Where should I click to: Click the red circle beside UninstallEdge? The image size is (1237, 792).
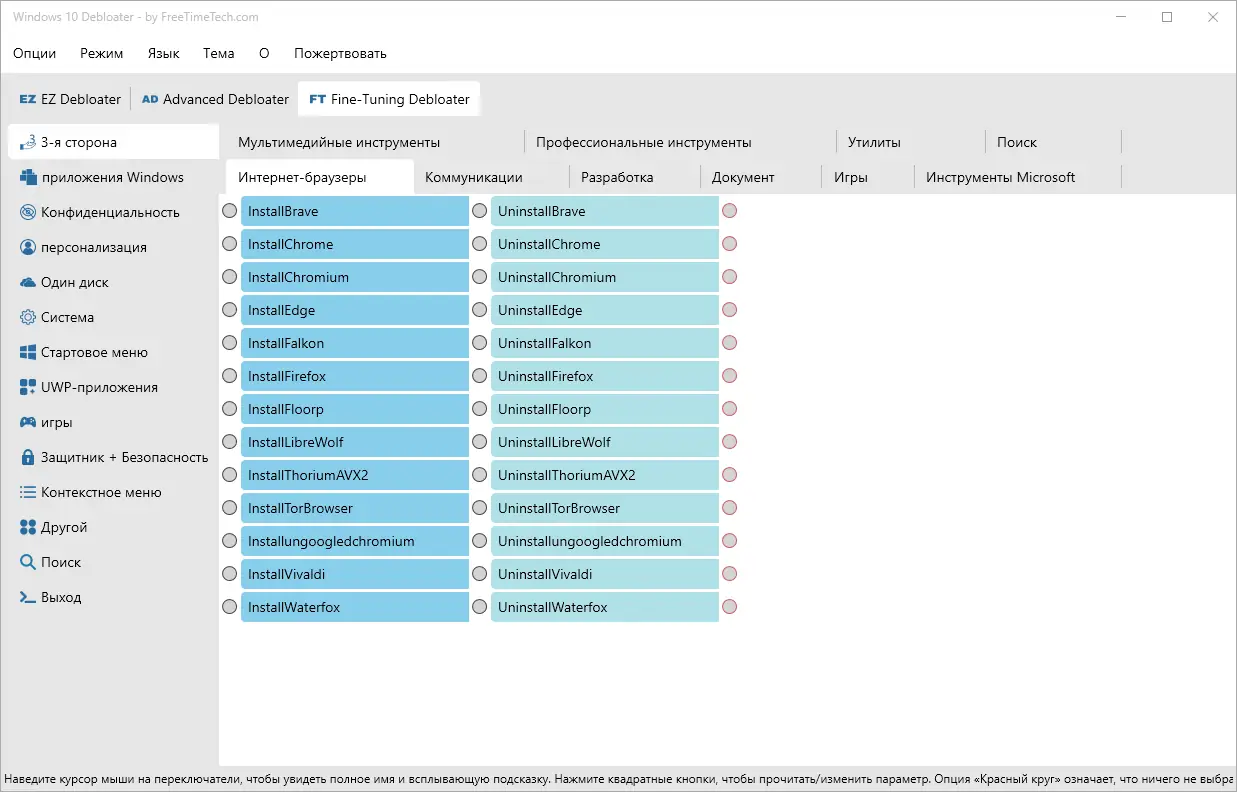(x=730, y=310)
